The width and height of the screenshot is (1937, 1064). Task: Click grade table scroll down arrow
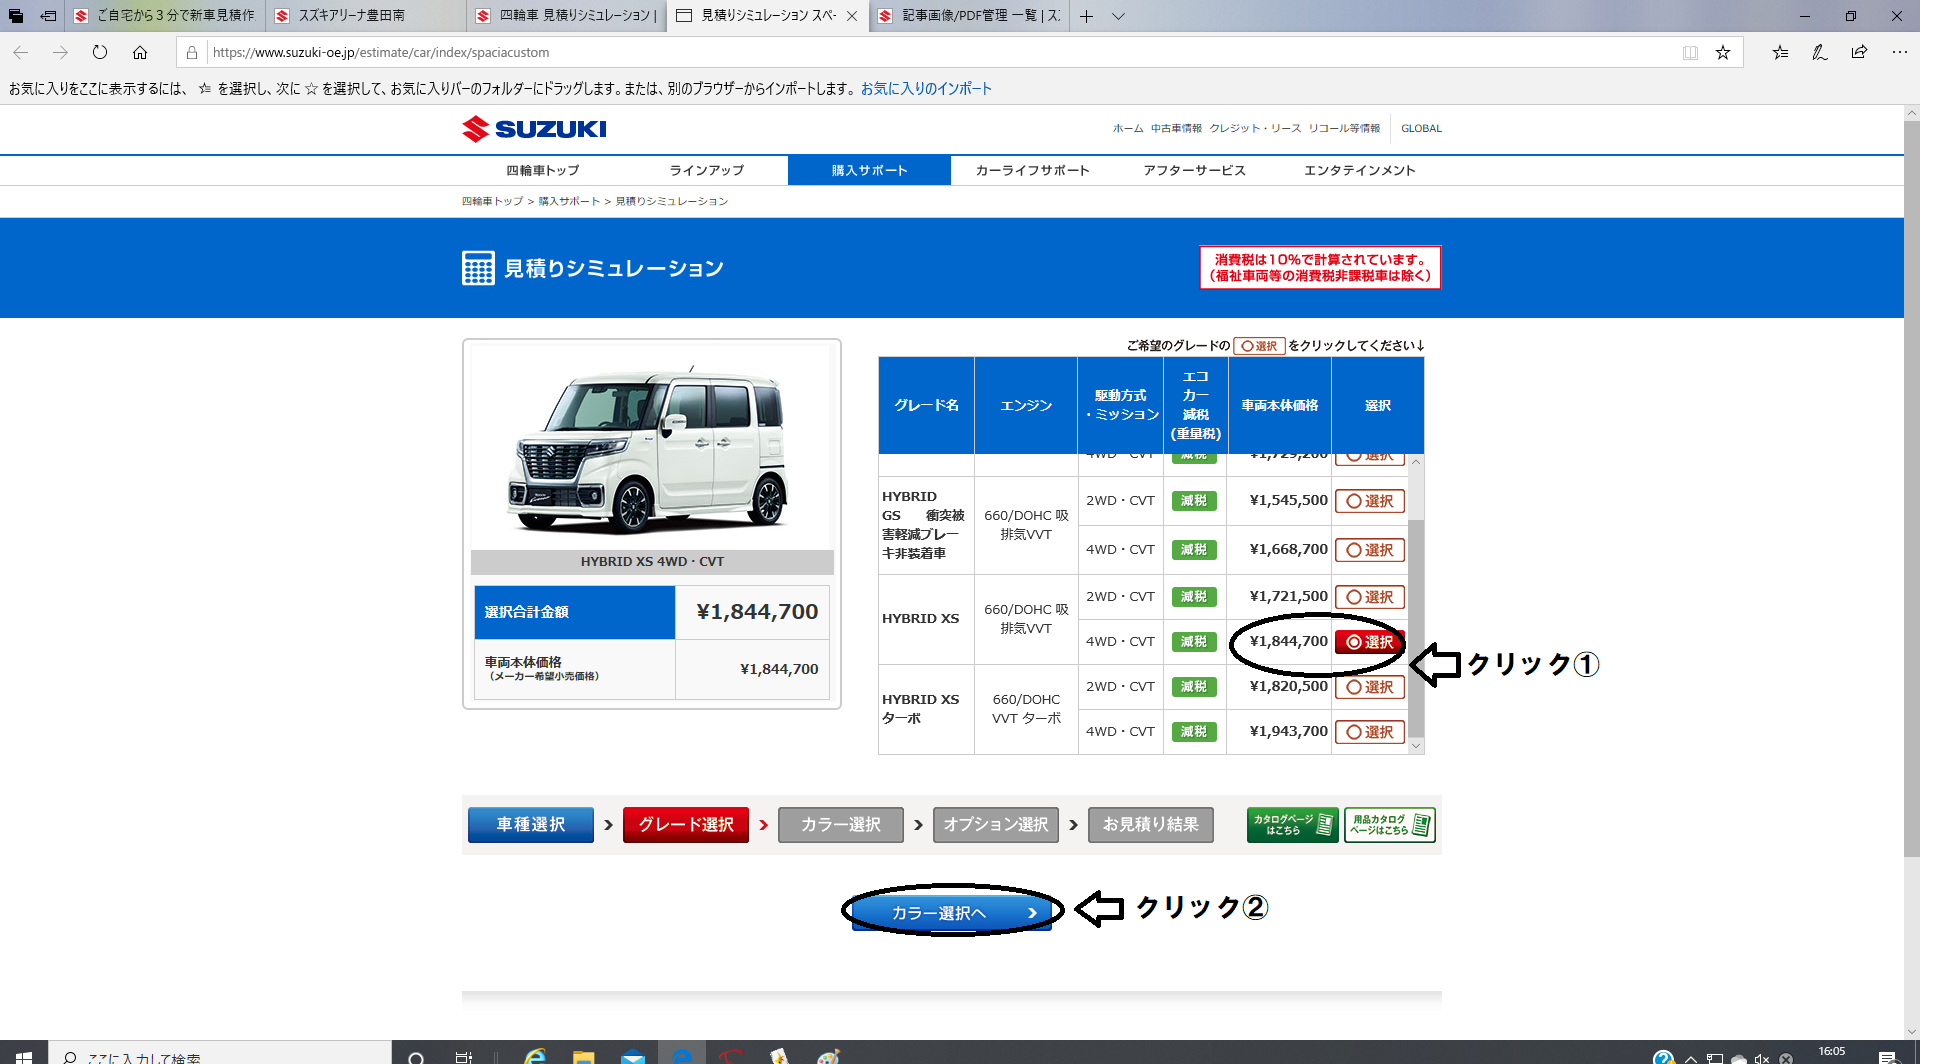tap(1416, 746)
